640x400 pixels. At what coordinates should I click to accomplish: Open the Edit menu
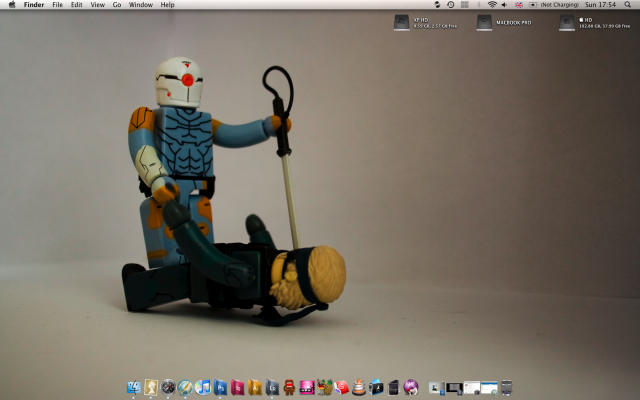coord(76,4)
